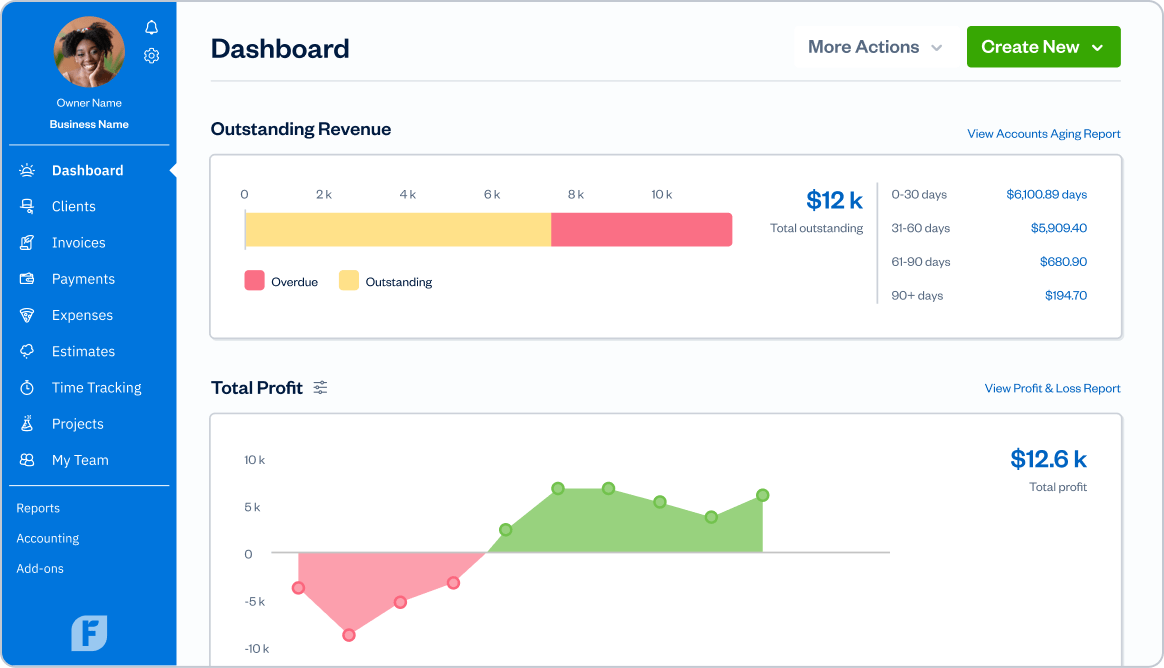Adjust Total Profit chart filters
The image size is (1164, 668).
point(320,387)
